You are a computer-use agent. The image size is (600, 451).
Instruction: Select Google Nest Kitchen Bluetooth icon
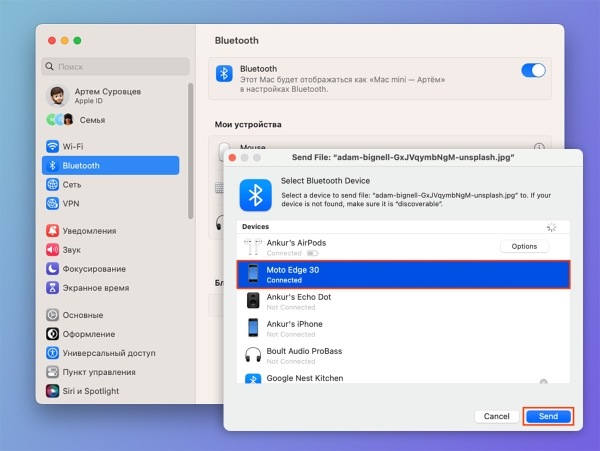click(x=253, y=380)
